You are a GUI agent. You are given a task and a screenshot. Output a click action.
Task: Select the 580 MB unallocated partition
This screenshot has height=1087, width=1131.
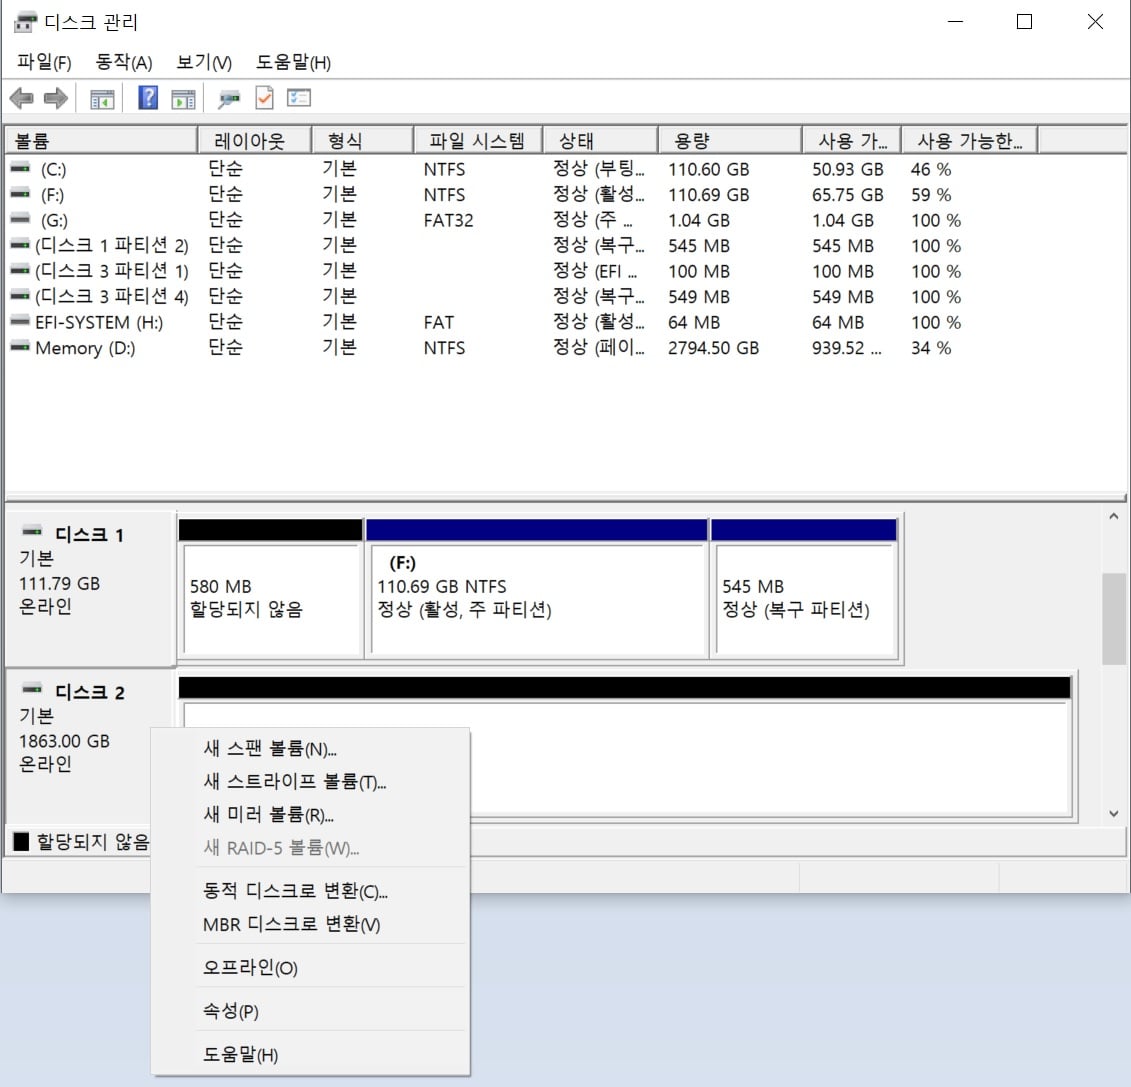coord(271,589)
